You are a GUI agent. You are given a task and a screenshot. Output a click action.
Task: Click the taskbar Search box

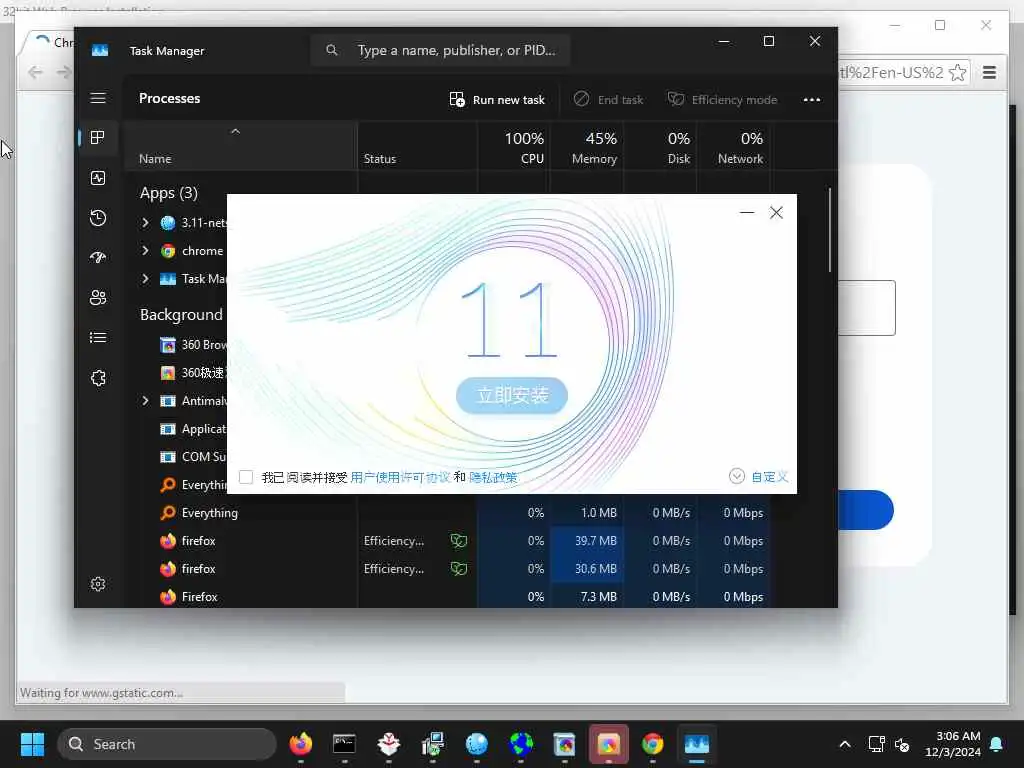(167, 744)
